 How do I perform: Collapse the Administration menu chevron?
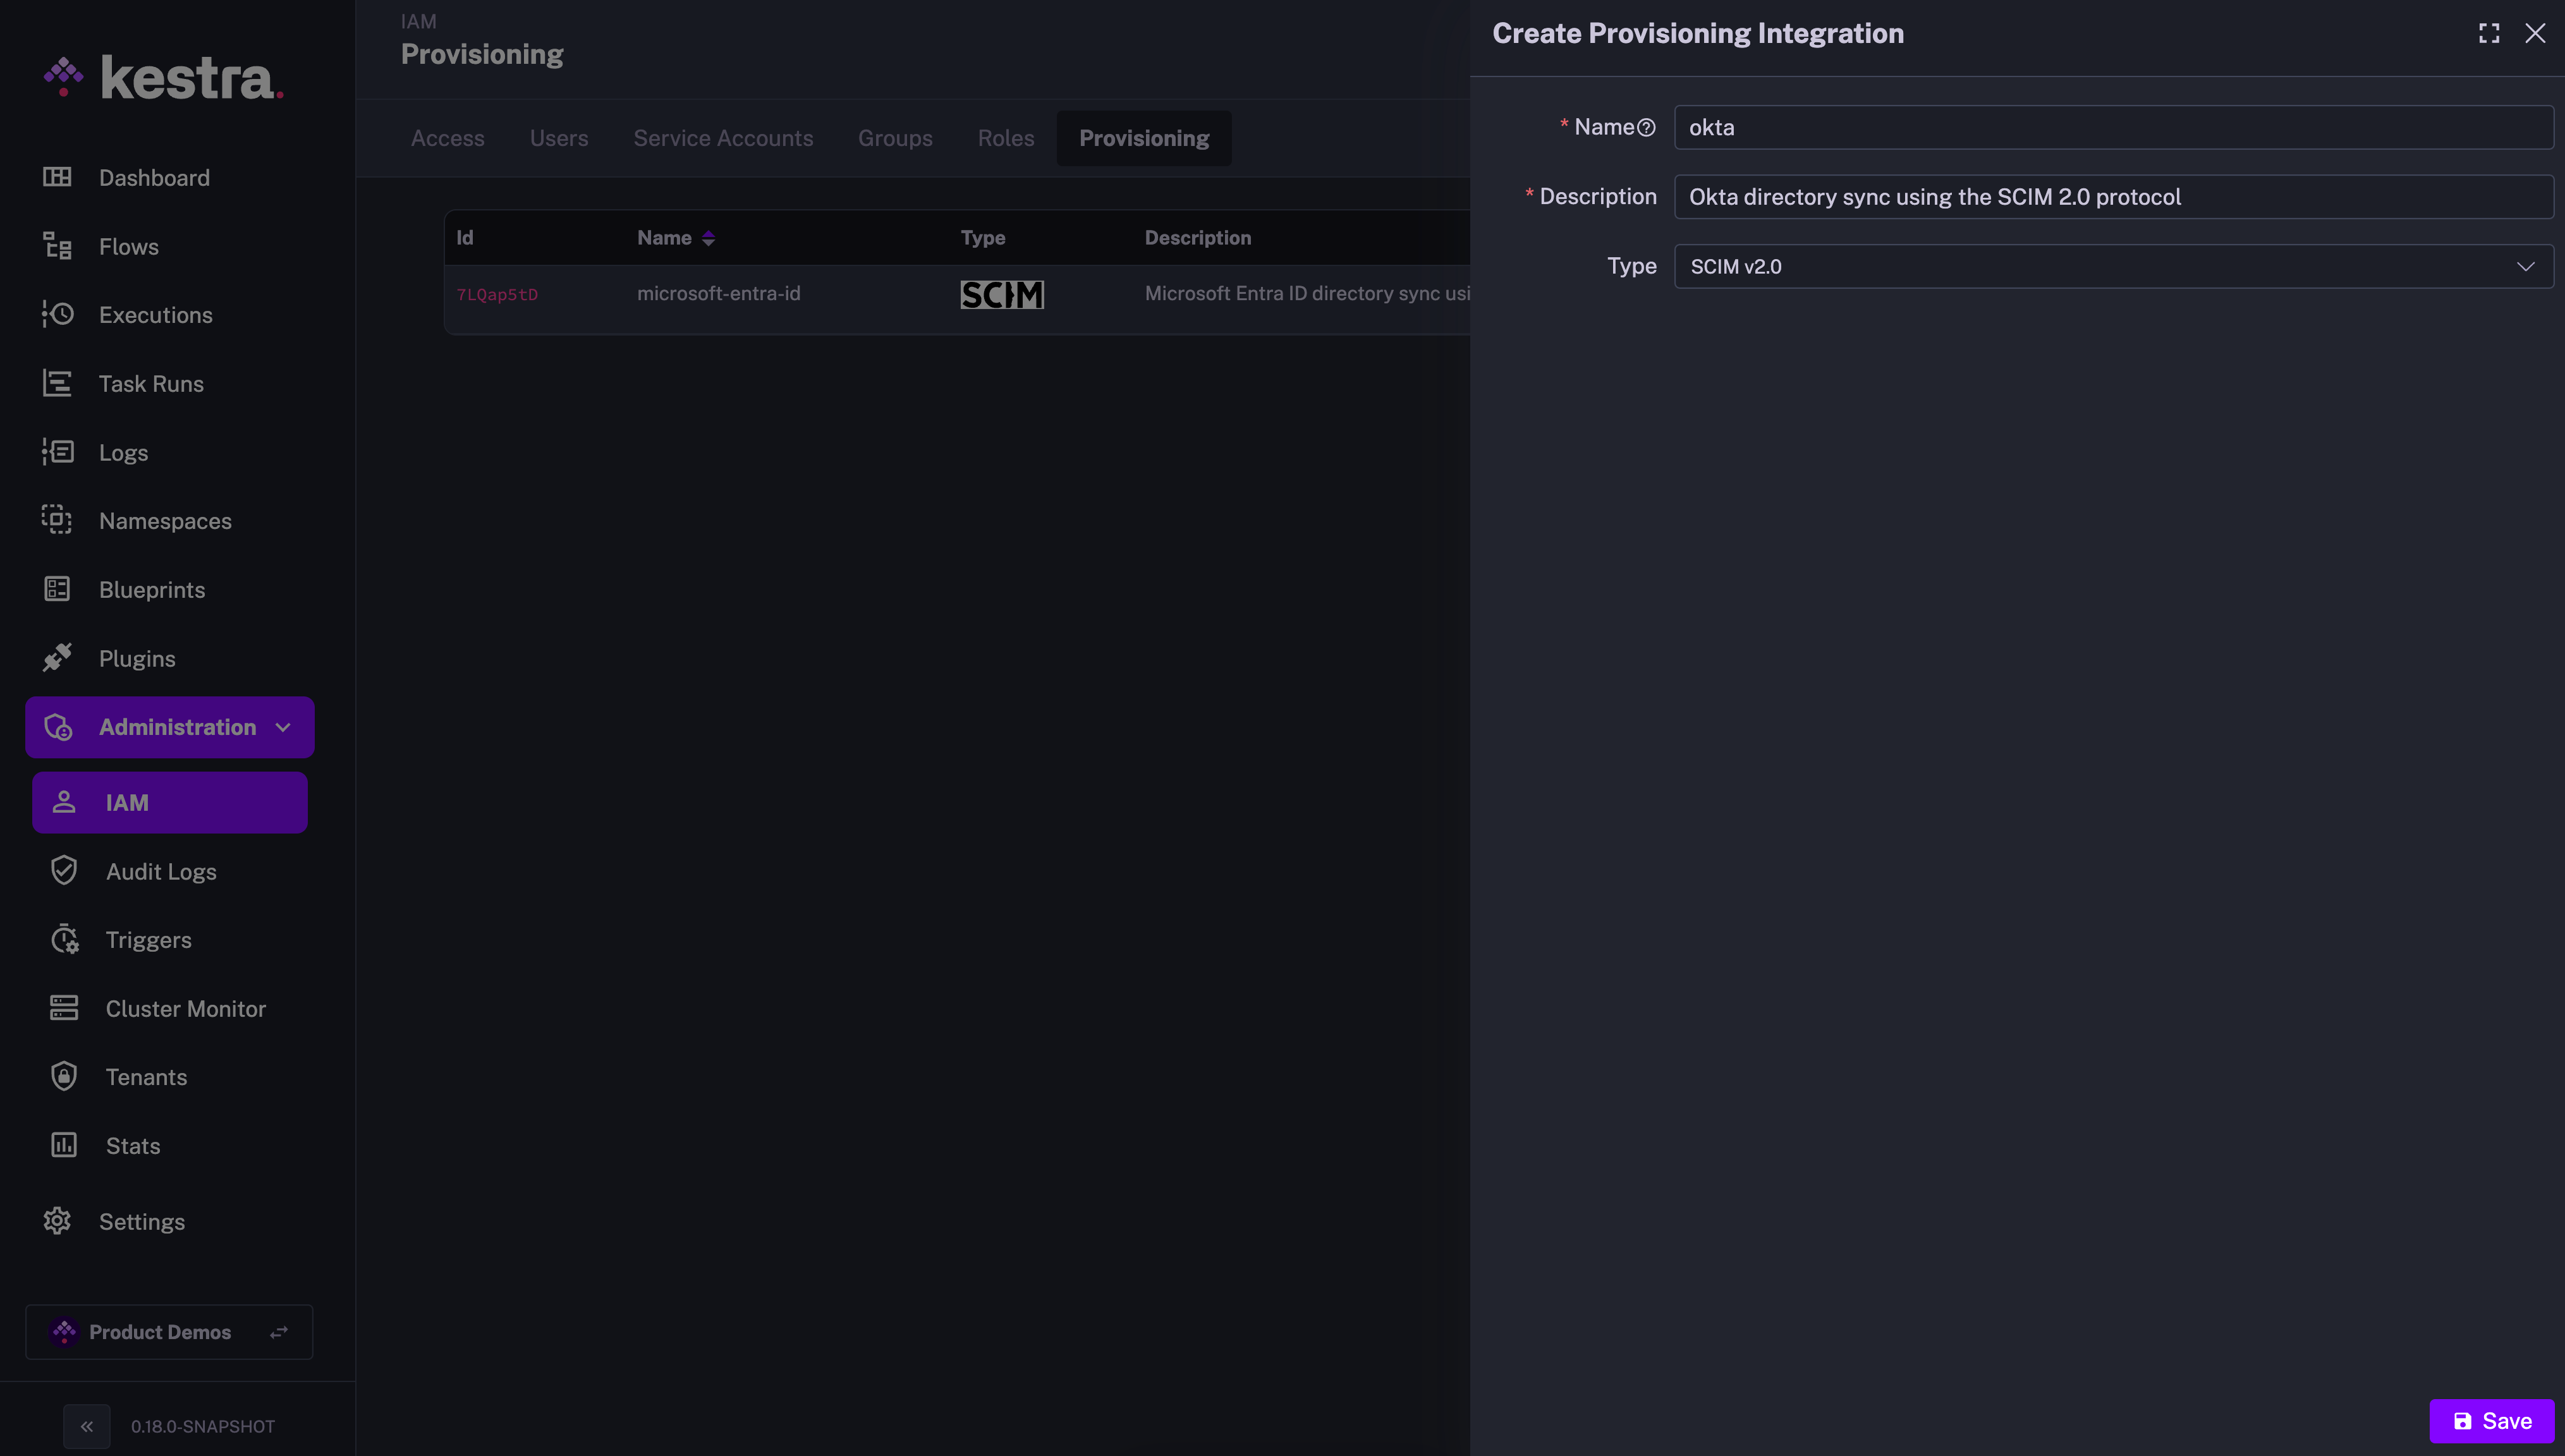tap(283, 727)
